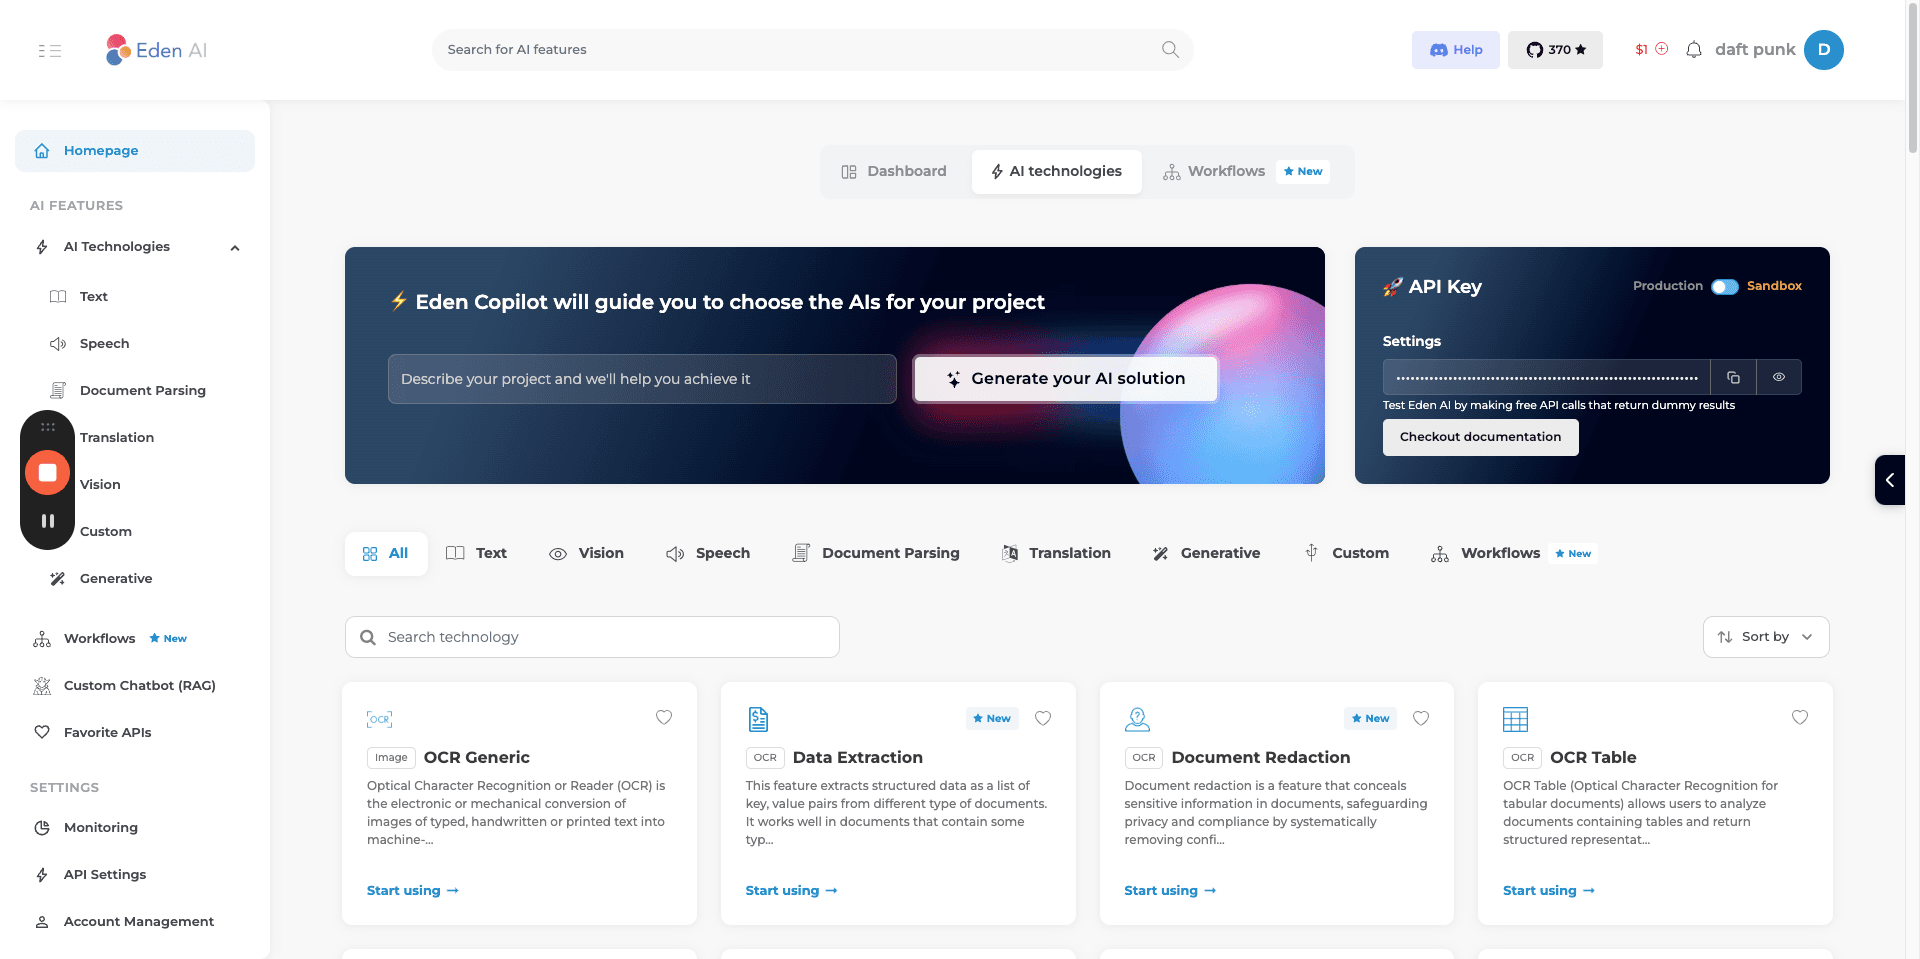Open Custom in sidebar
1920x959 pixels.
[105, 532]
